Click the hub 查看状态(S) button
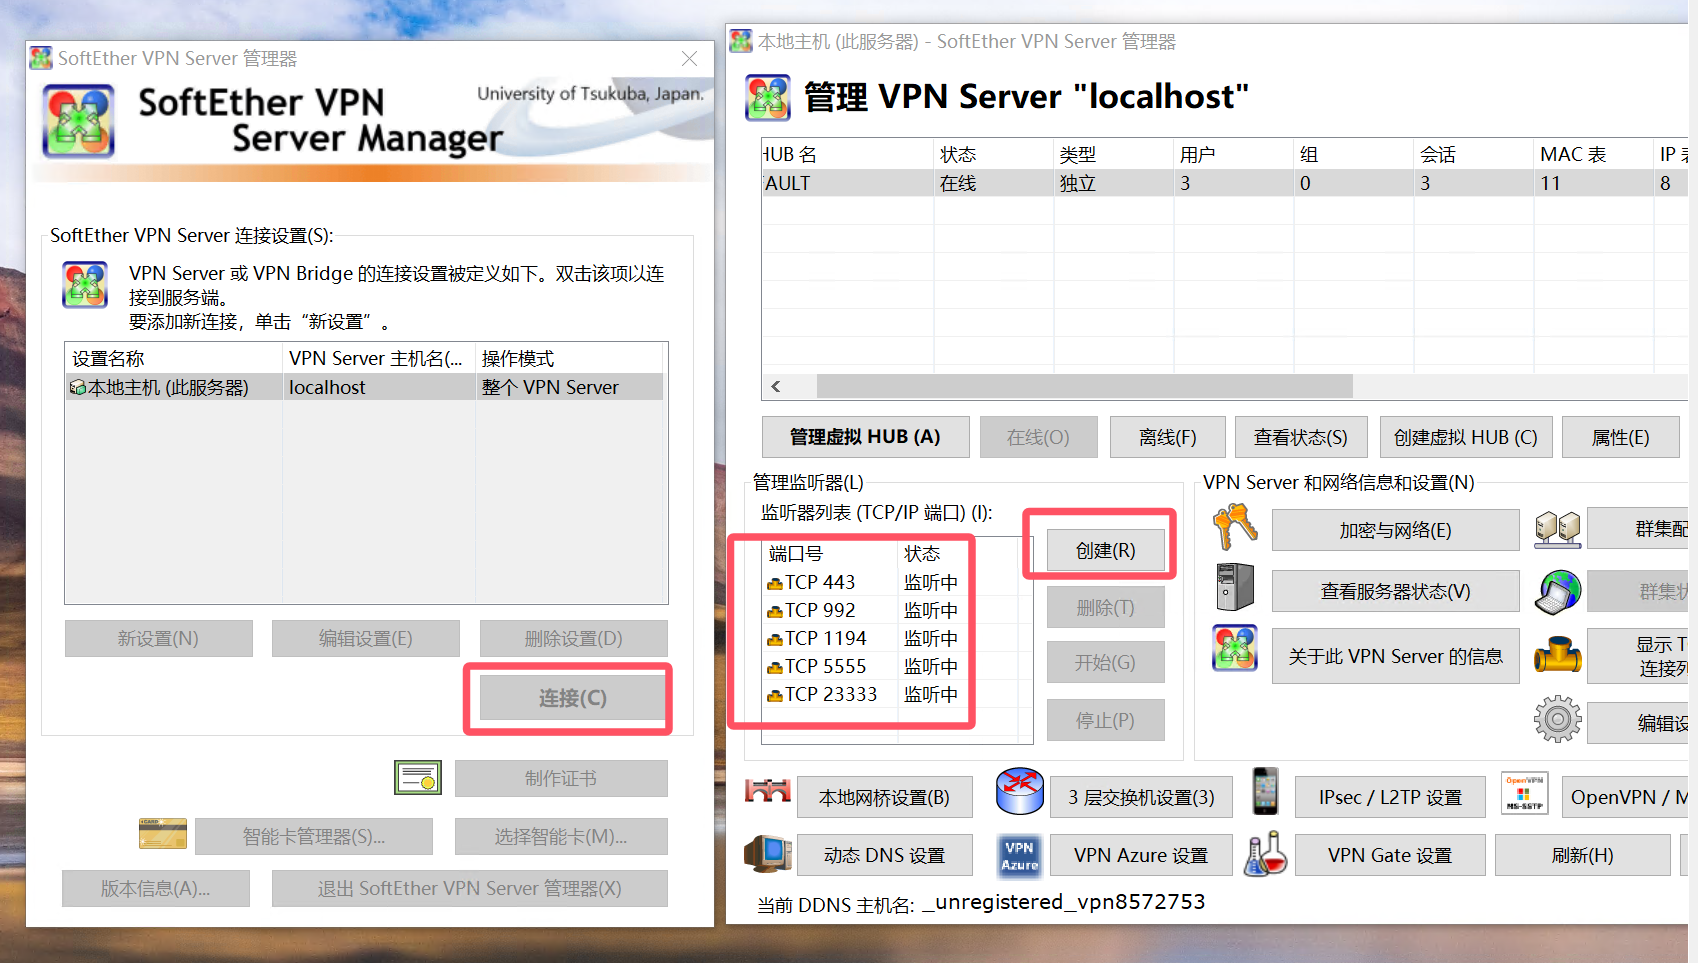 point(1300,437)
